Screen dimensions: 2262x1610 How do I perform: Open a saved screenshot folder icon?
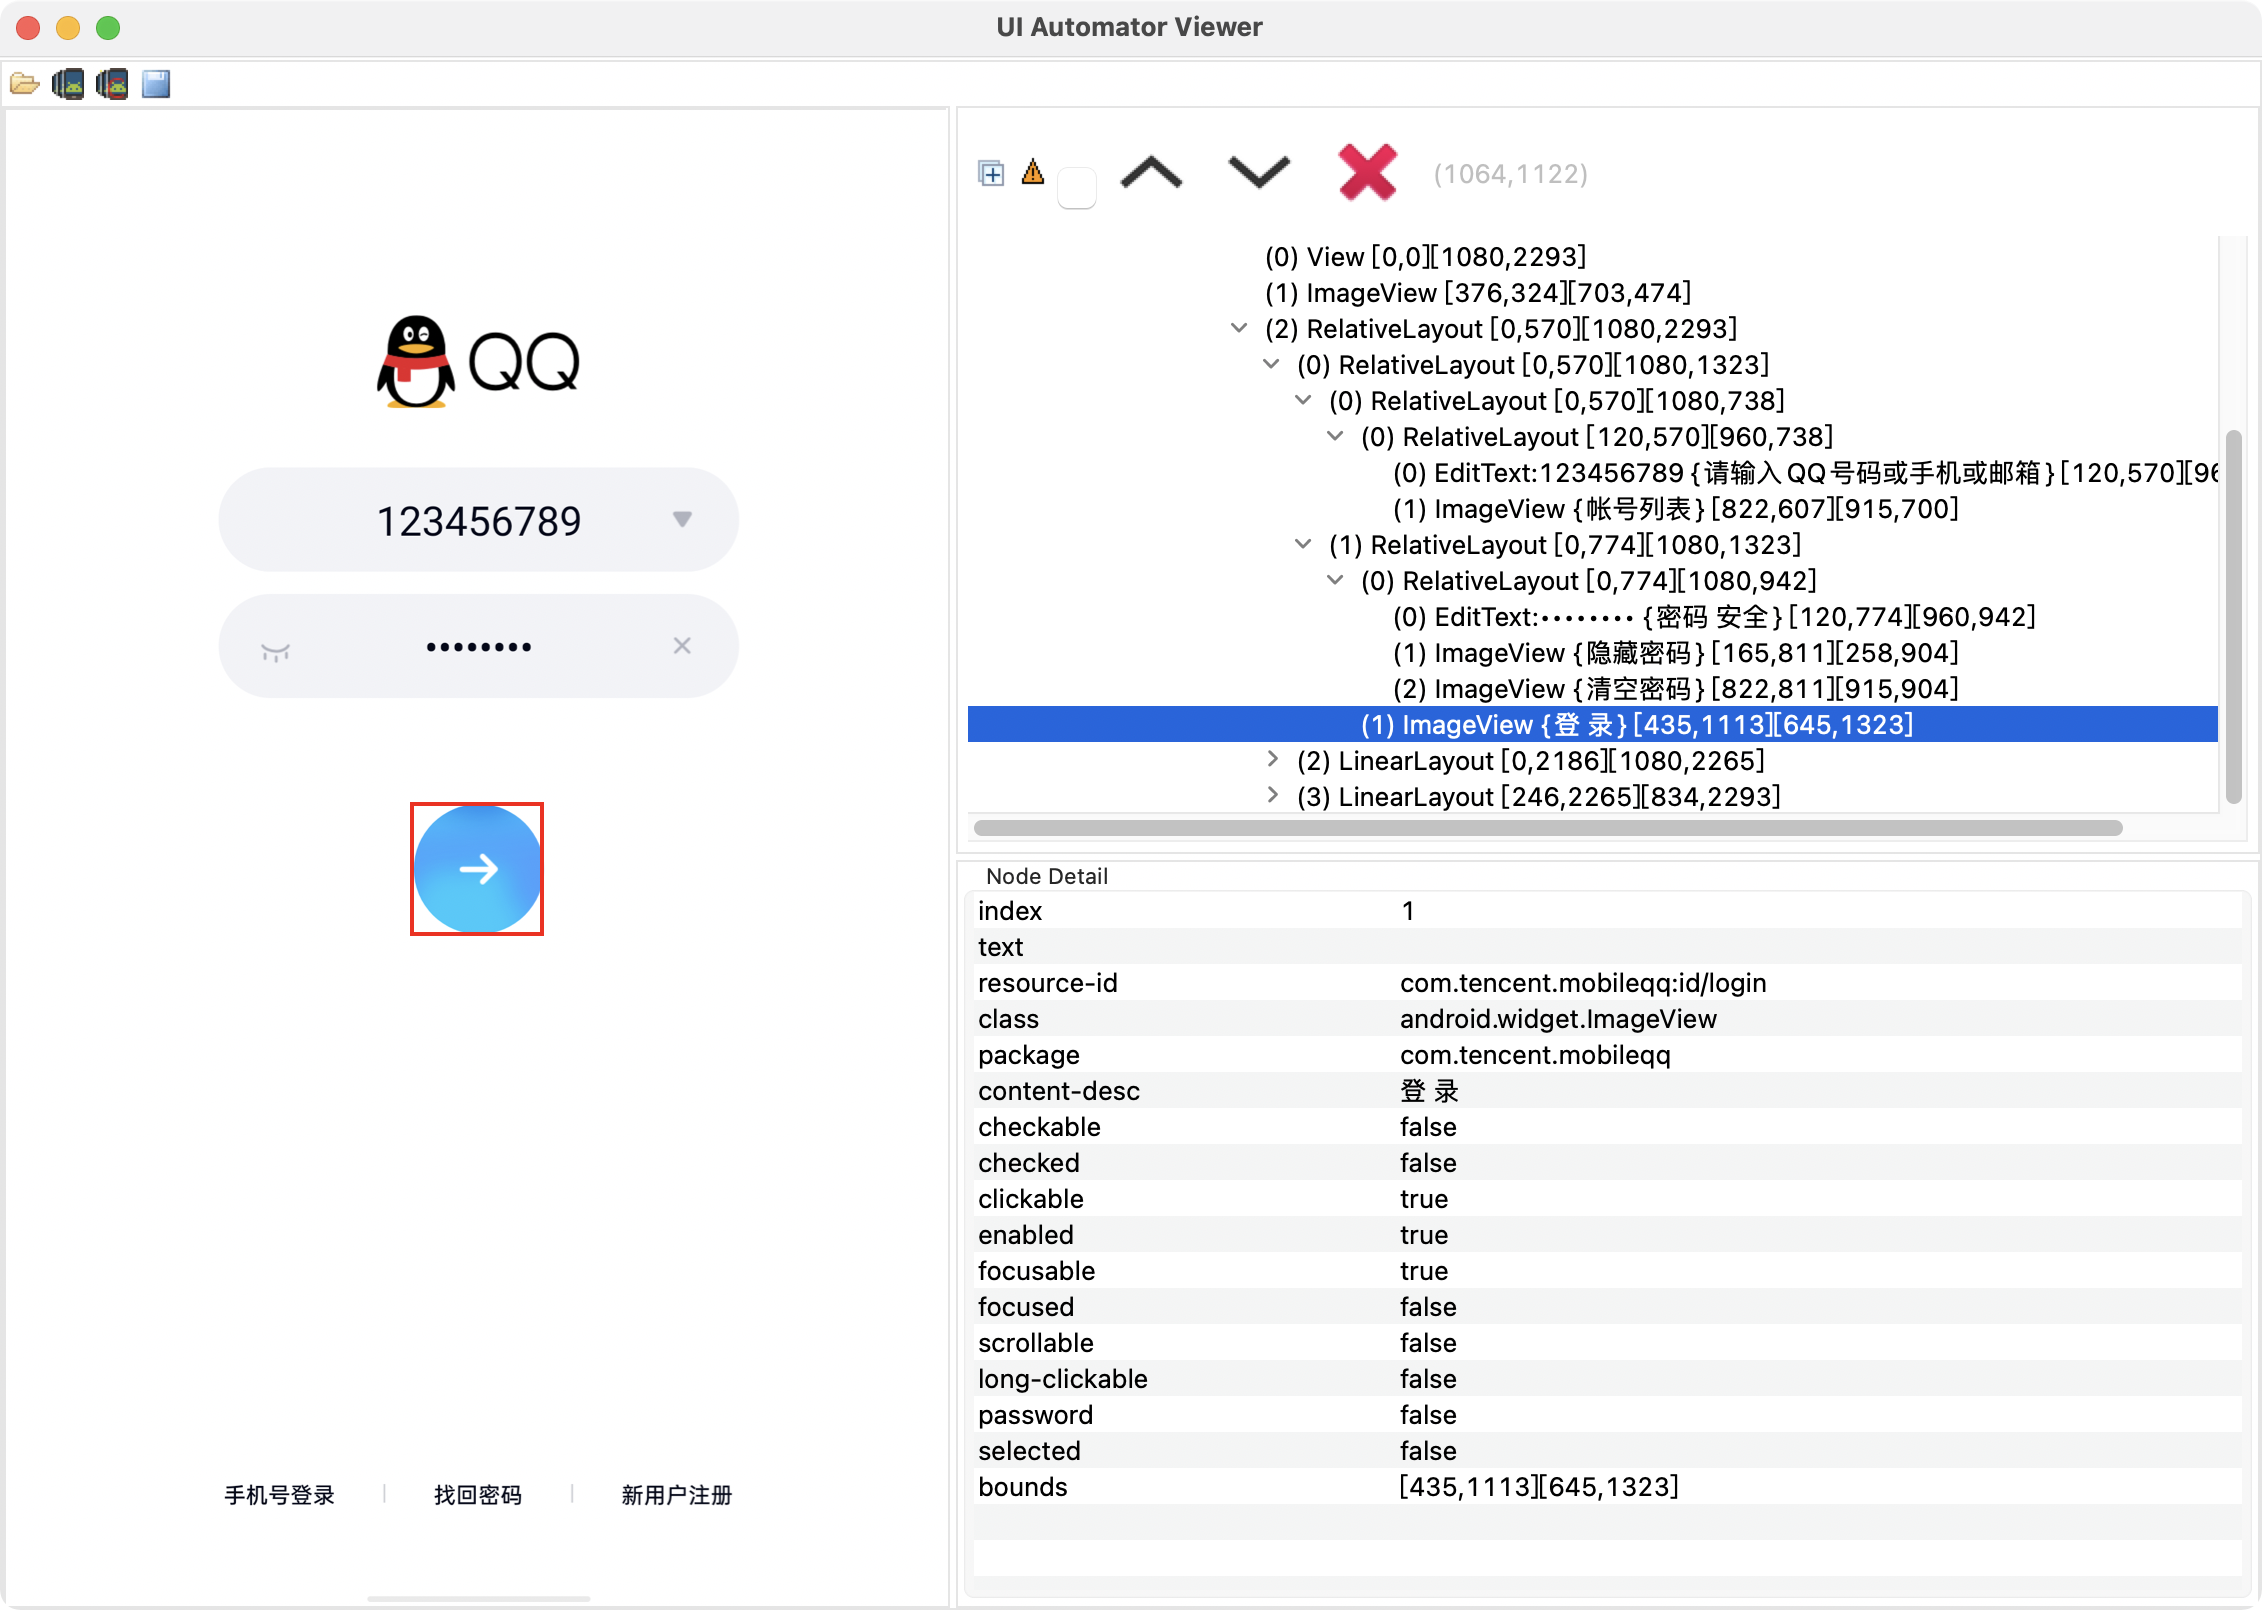(x=25, y=84)
